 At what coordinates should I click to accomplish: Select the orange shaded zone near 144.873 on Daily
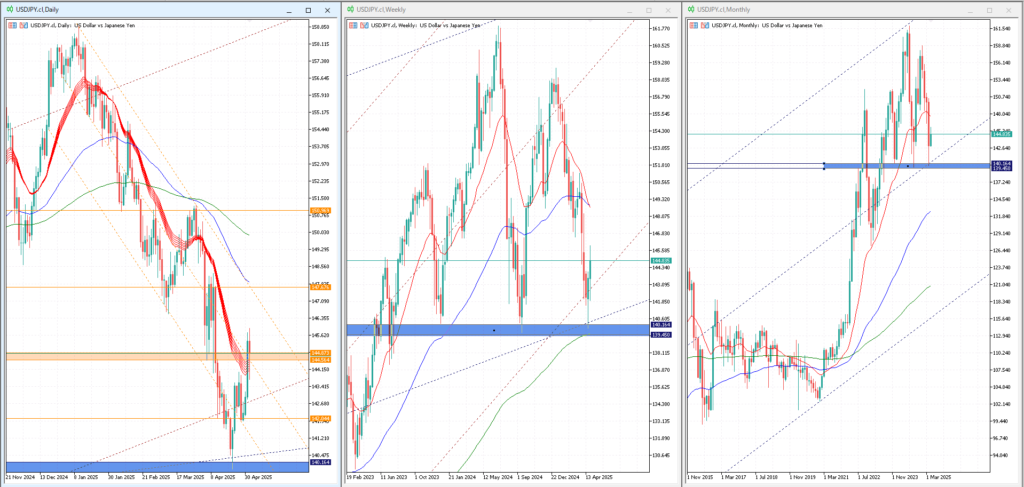point(157,356)
